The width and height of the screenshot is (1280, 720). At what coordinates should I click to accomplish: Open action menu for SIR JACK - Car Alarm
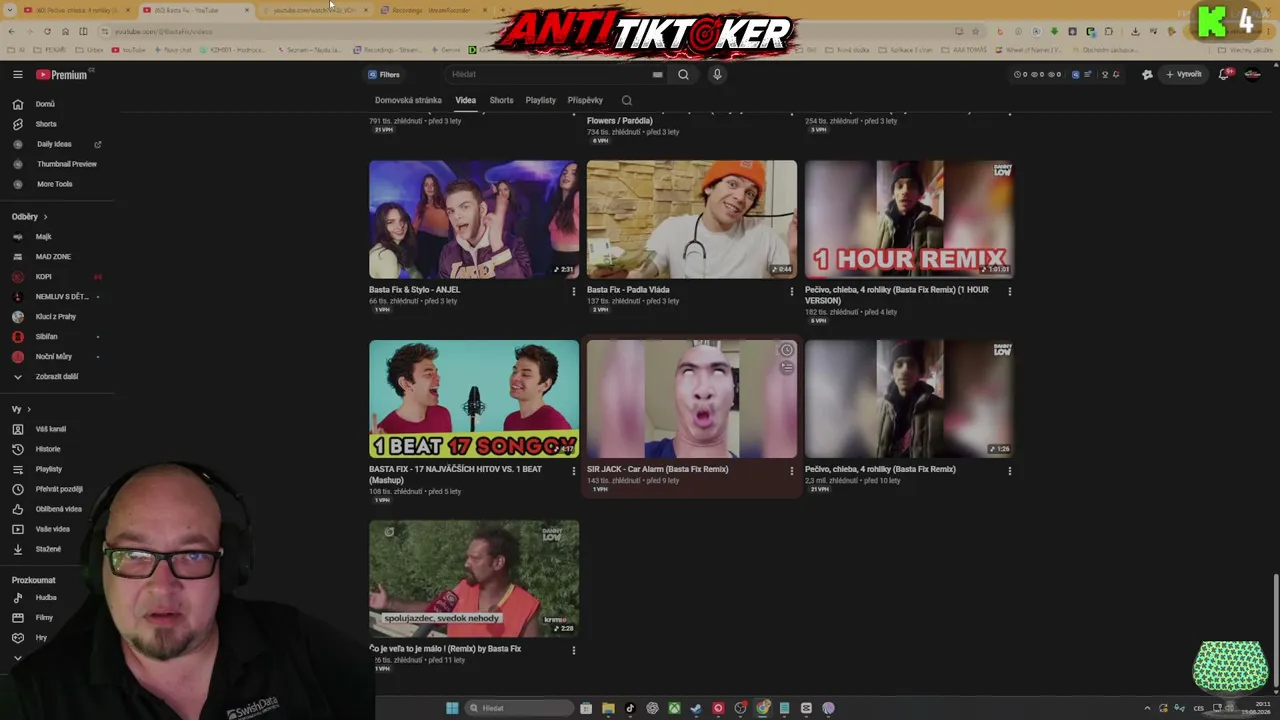click(792, 470)
